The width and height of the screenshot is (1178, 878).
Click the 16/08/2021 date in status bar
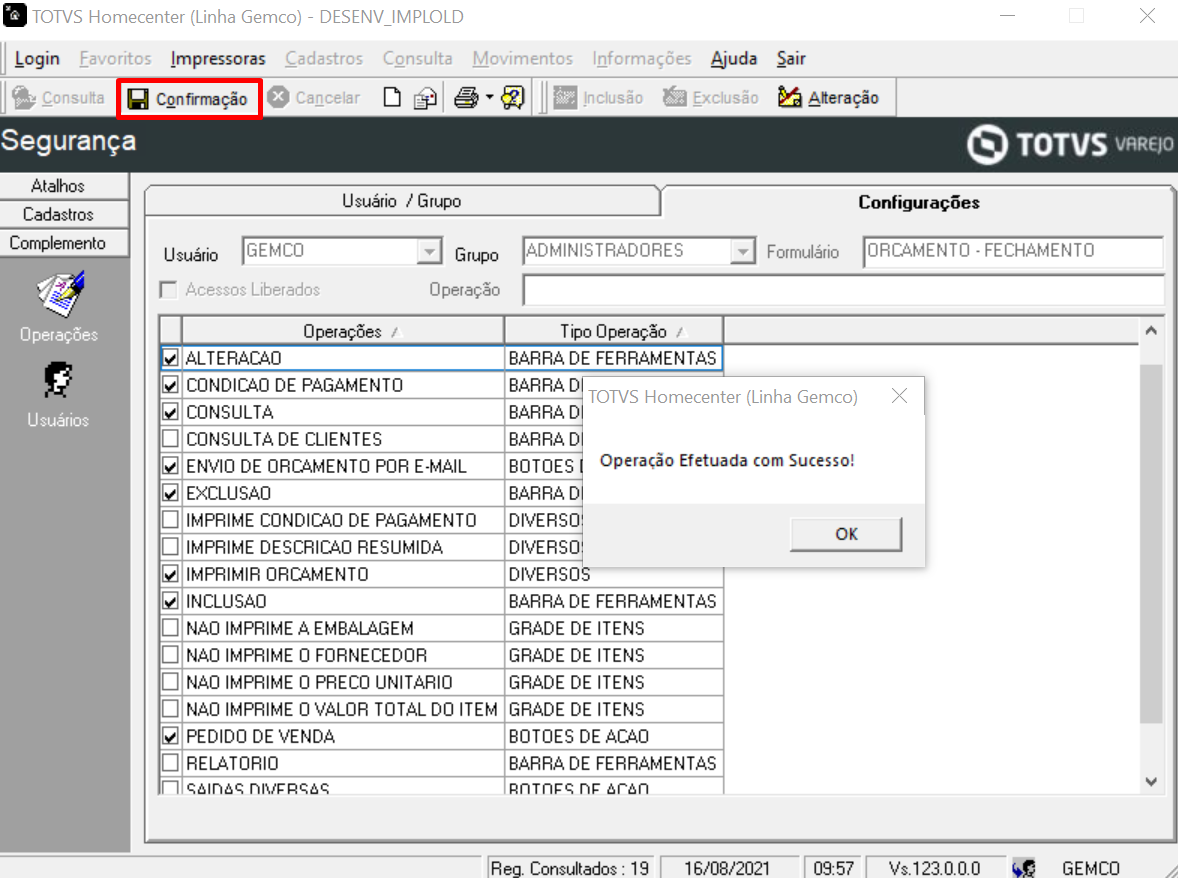click(726, 868)
